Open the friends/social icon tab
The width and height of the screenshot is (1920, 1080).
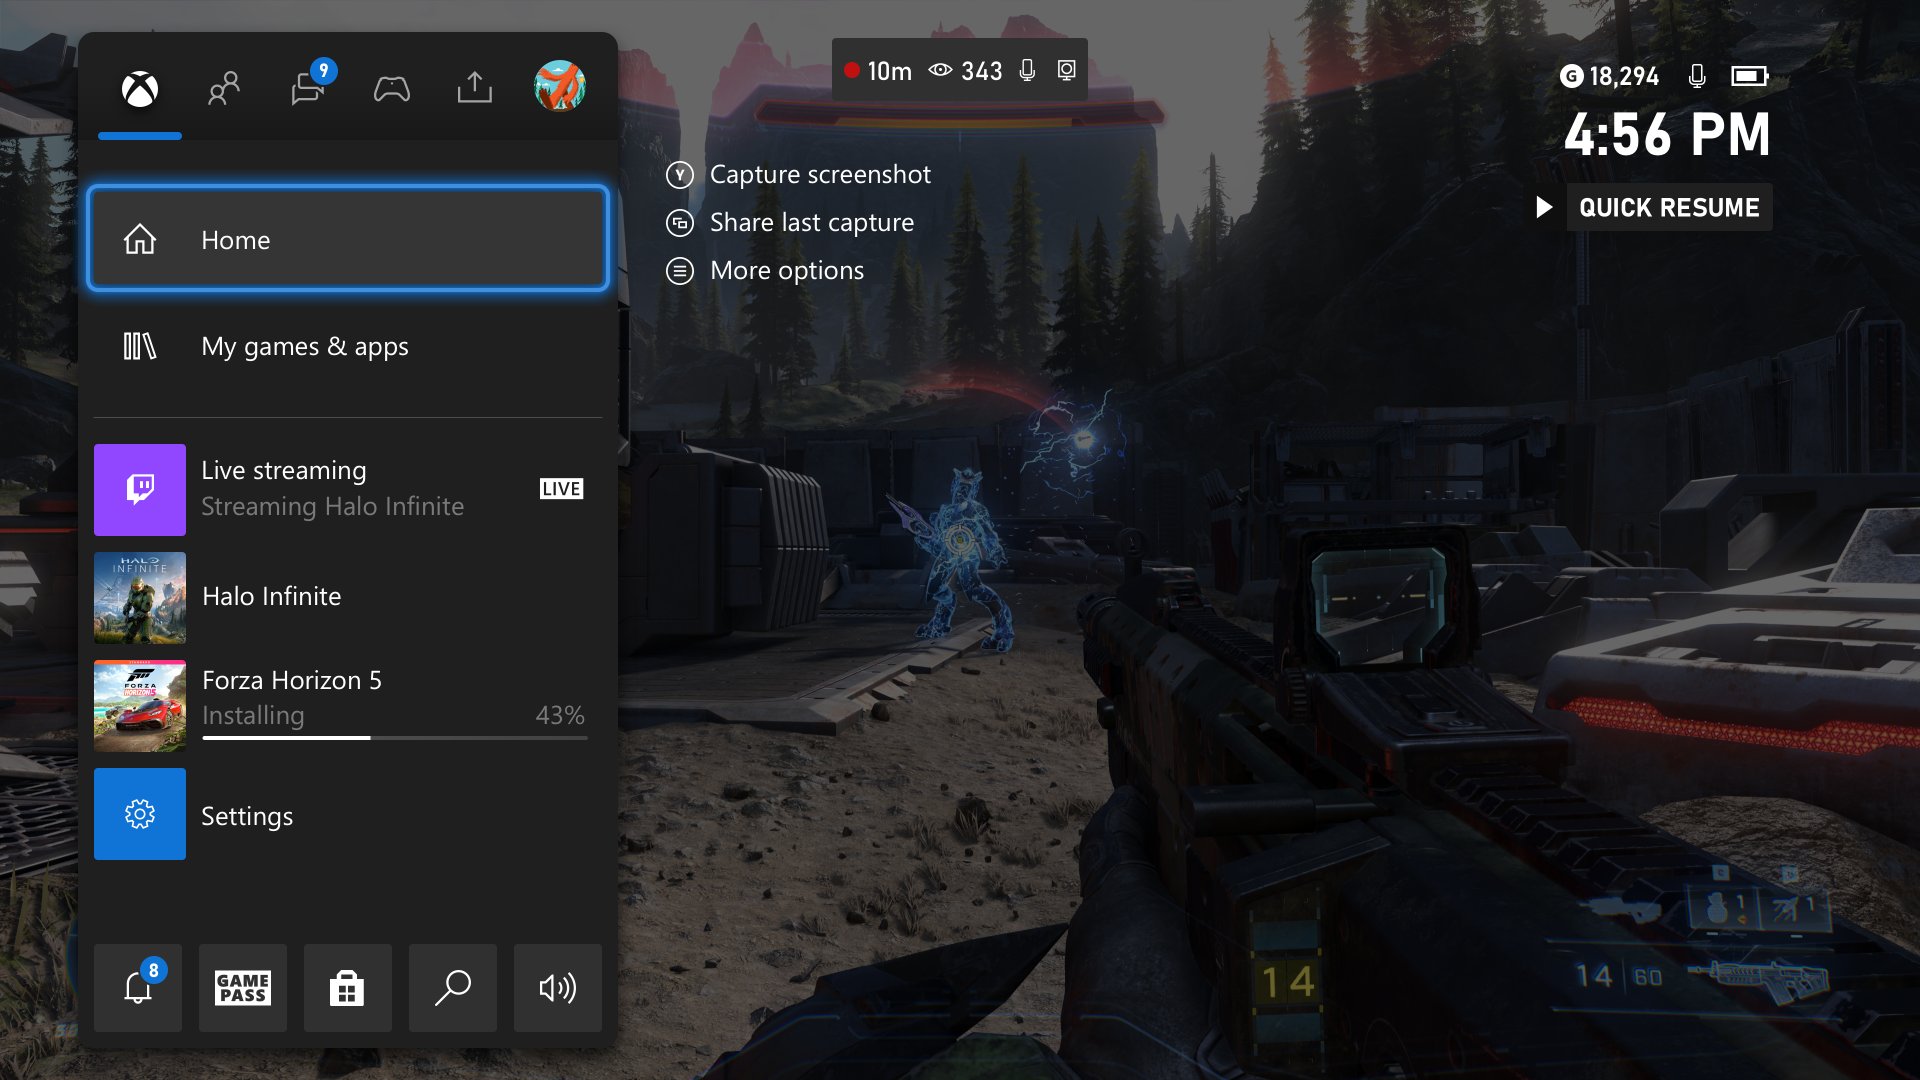222,88
